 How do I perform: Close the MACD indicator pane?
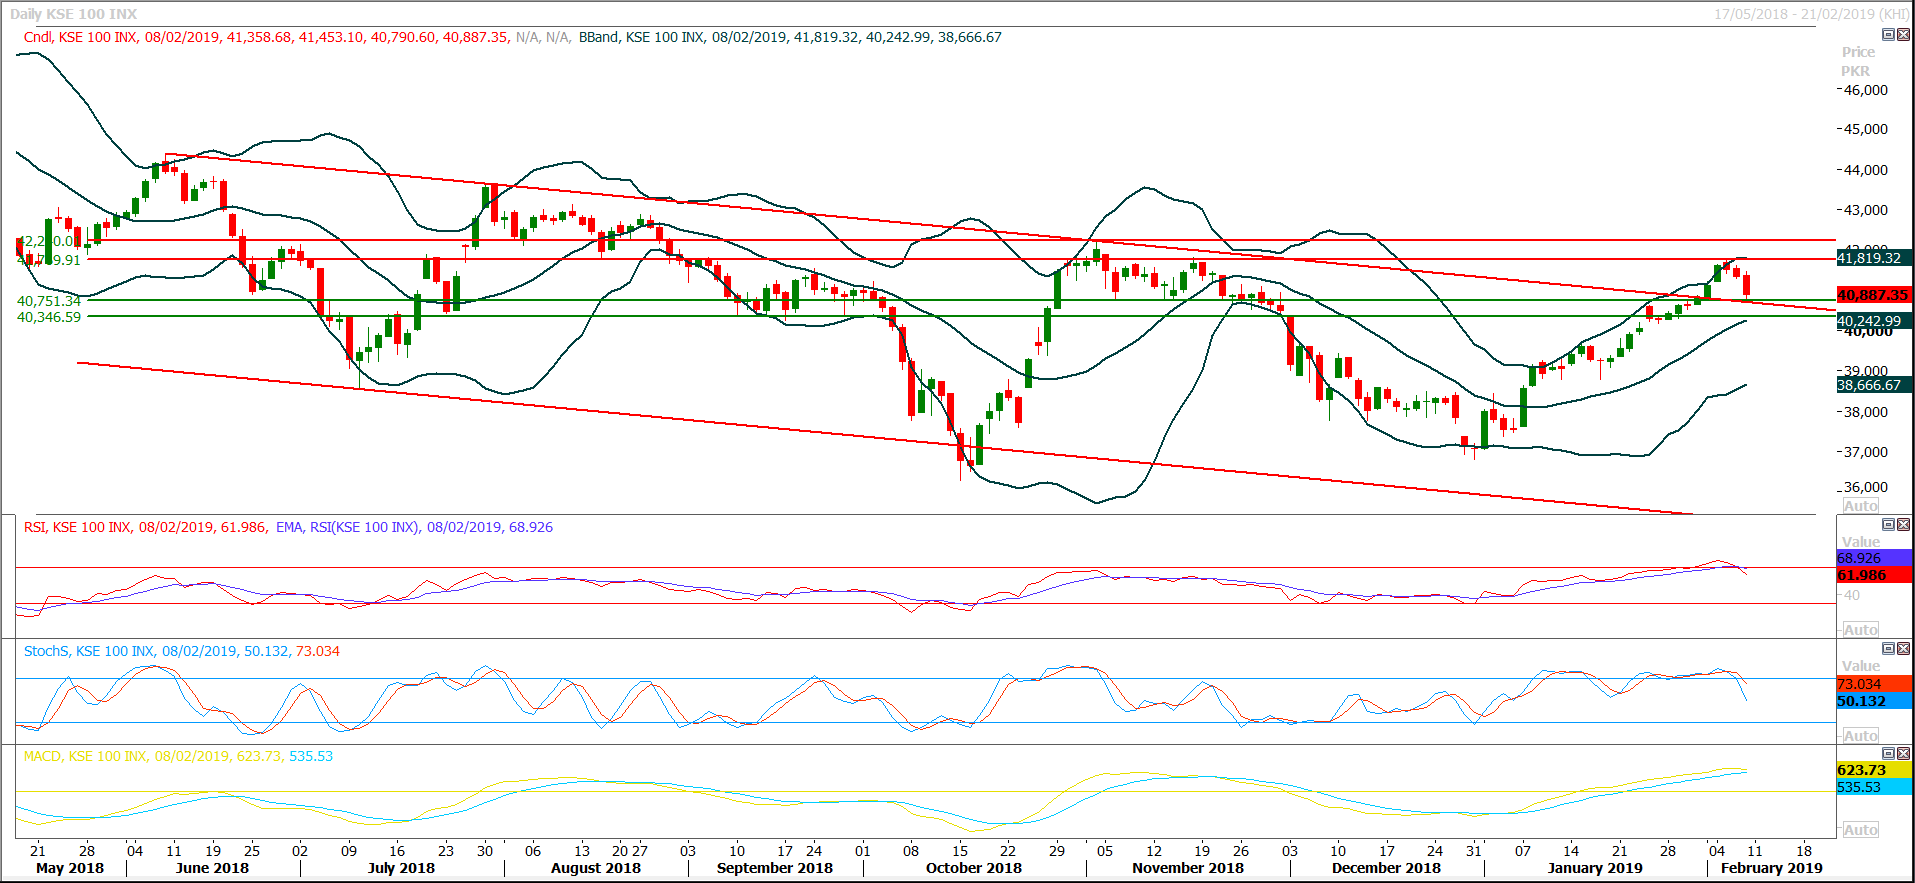coord(1903,753)
